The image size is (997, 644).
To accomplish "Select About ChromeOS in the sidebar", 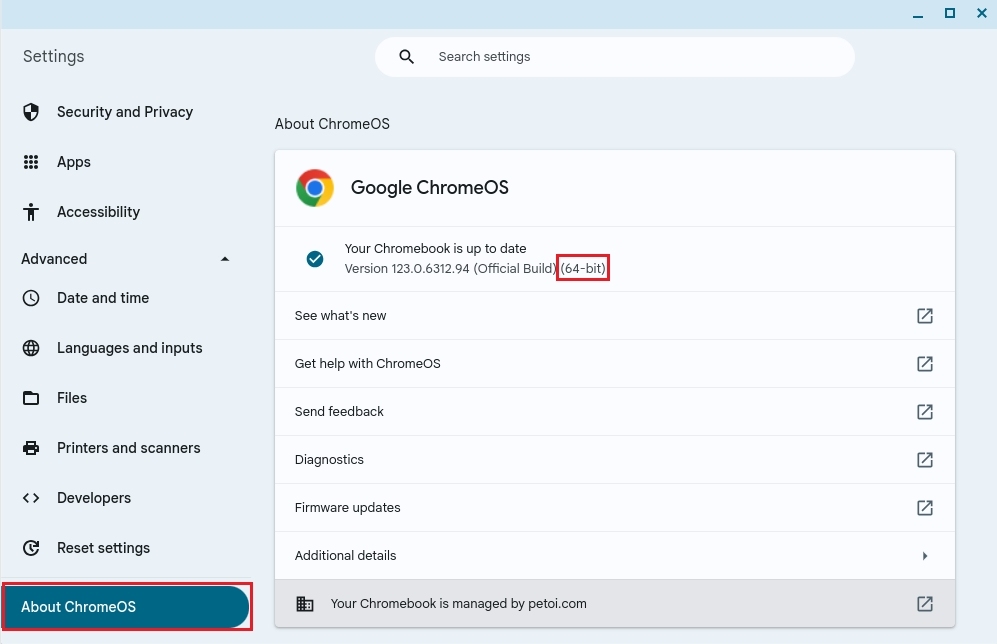I will pos(125,607).
